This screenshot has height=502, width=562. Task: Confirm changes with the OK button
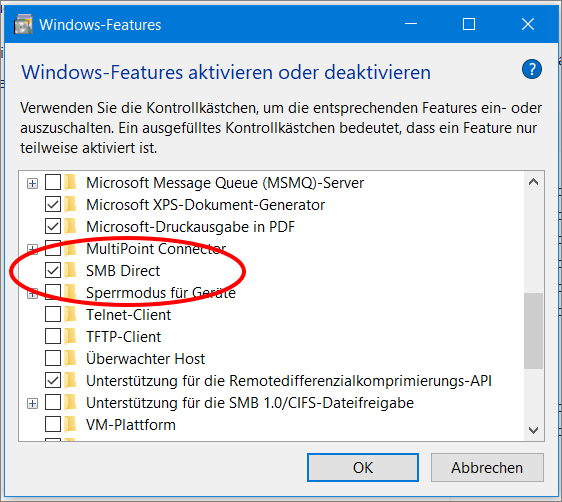click(363, 468)
